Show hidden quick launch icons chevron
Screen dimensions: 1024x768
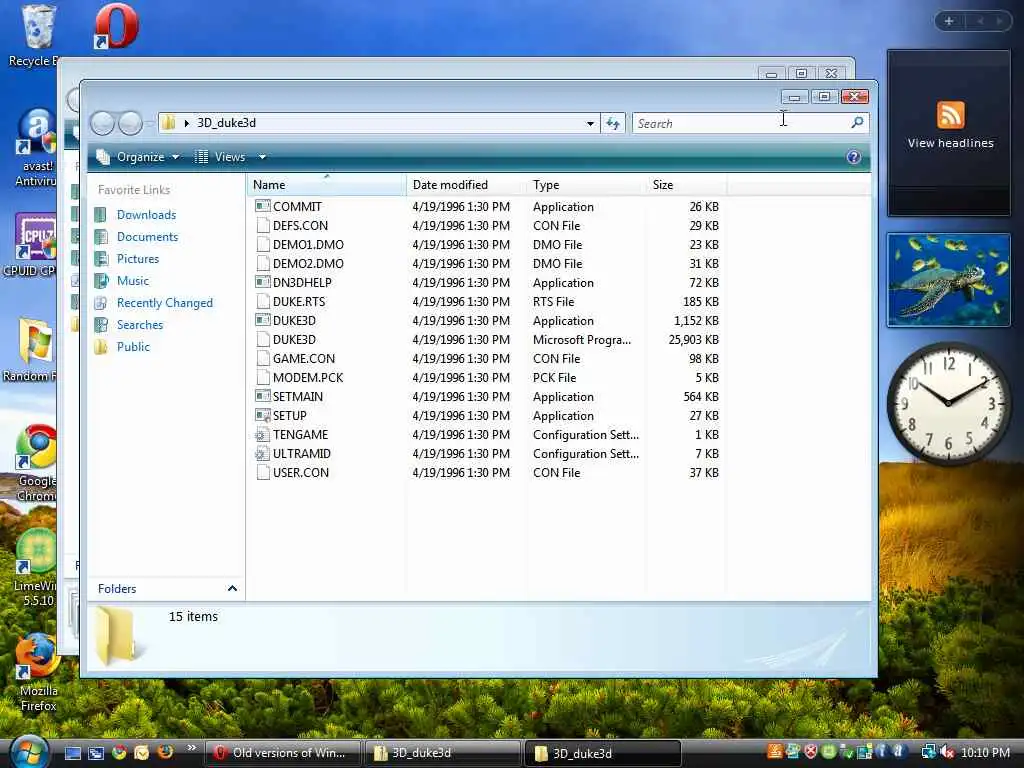(x=191, y=748)
